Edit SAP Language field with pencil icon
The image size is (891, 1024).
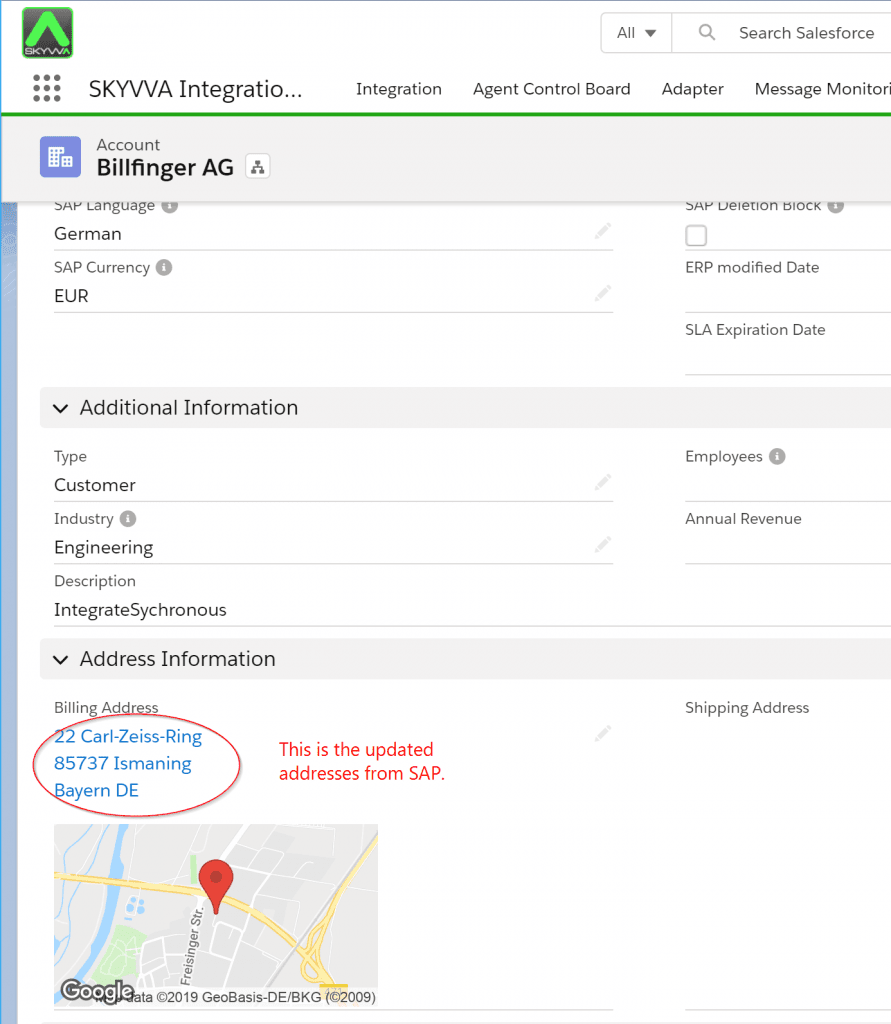pos(602,232)
